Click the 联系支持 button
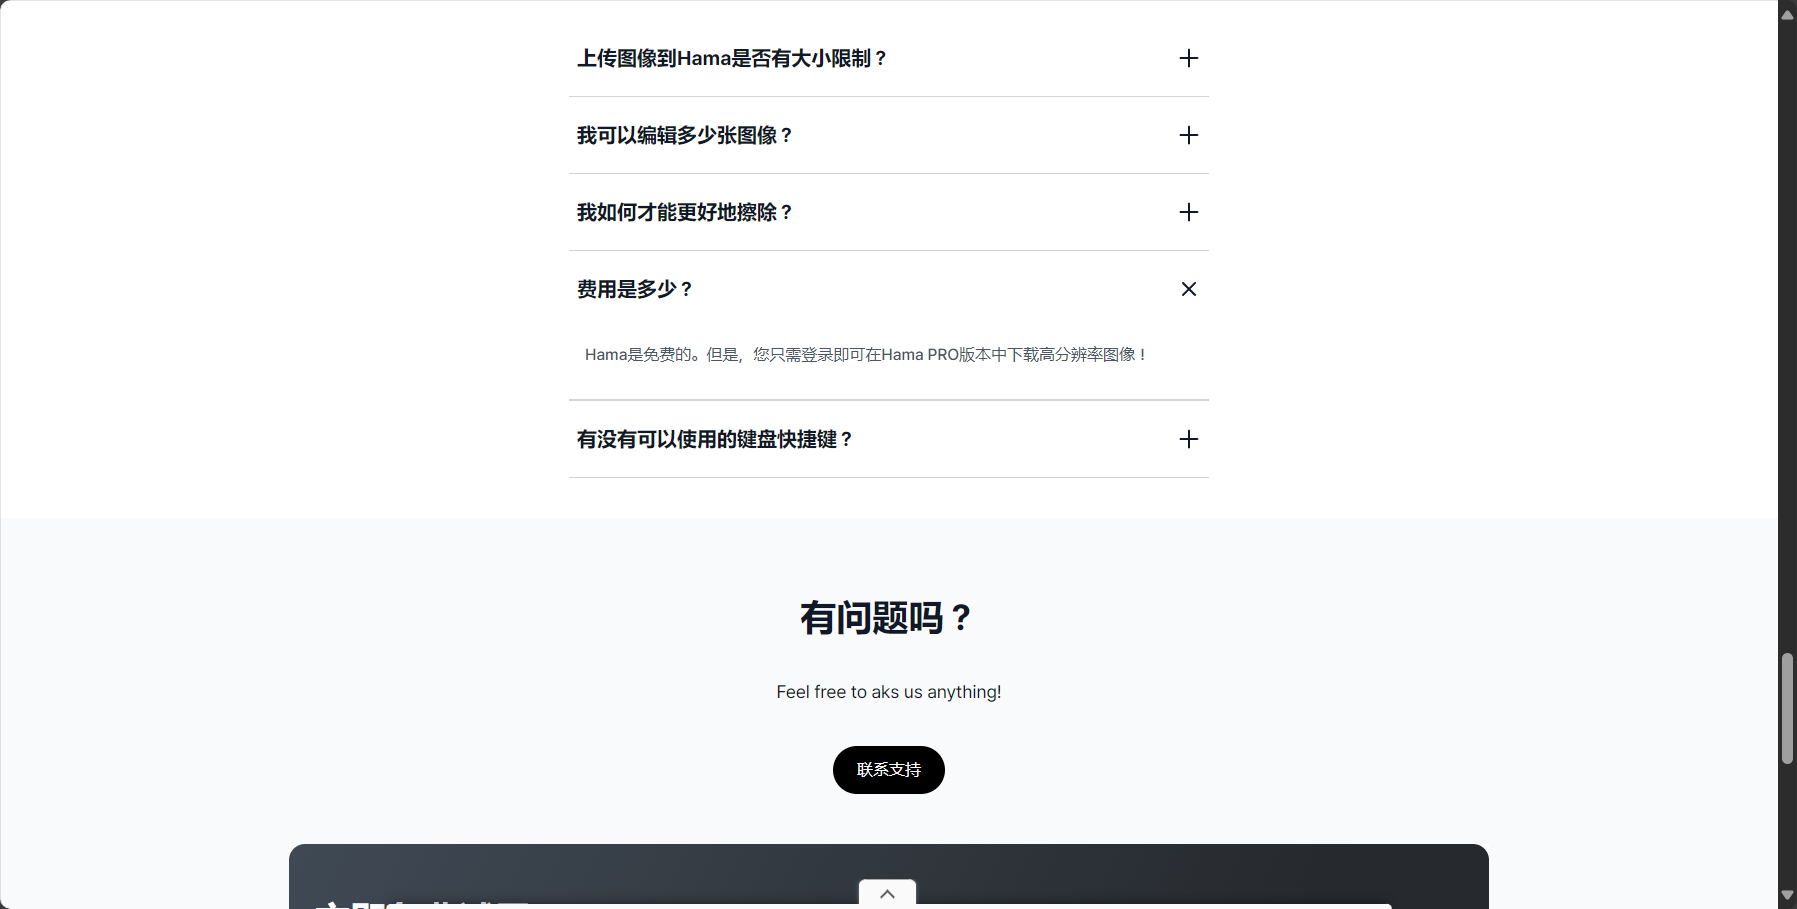Screen dimensions: 1797x909 [888, 770]
